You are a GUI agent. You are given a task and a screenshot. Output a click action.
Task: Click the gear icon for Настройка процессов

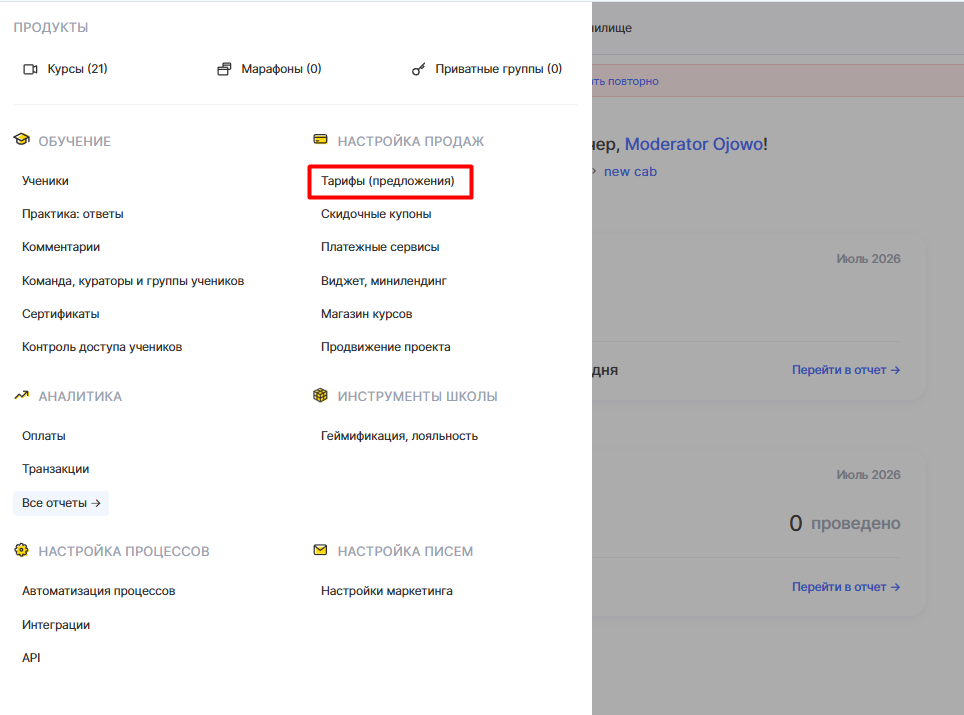(x=22, y=550)
